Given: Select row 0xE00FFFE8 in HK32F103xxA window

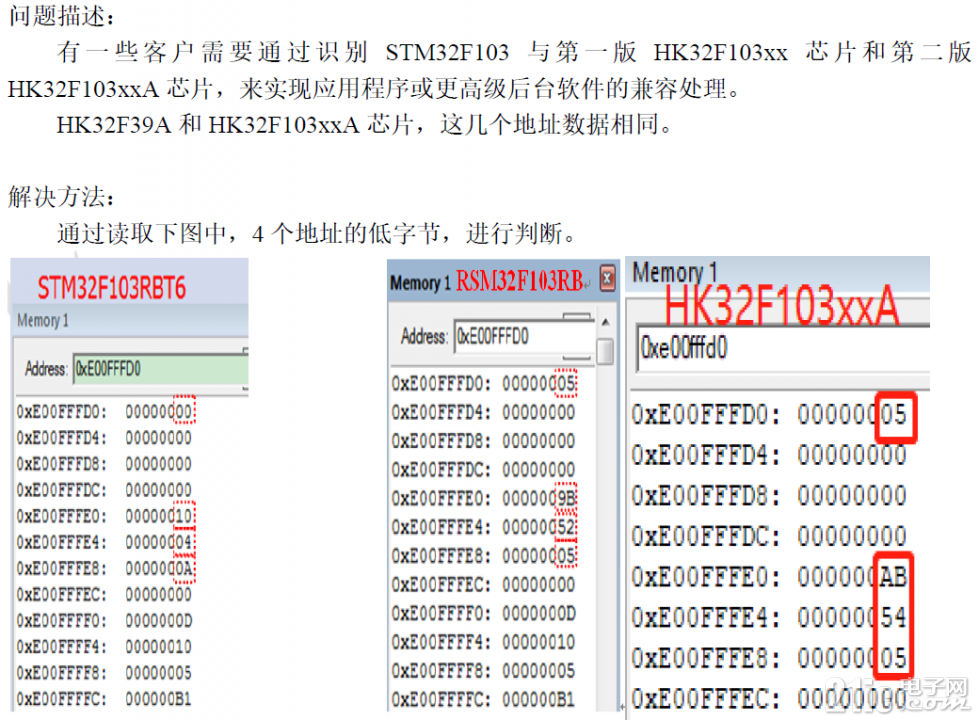Looking at the screenshot, I should [769, 658].
